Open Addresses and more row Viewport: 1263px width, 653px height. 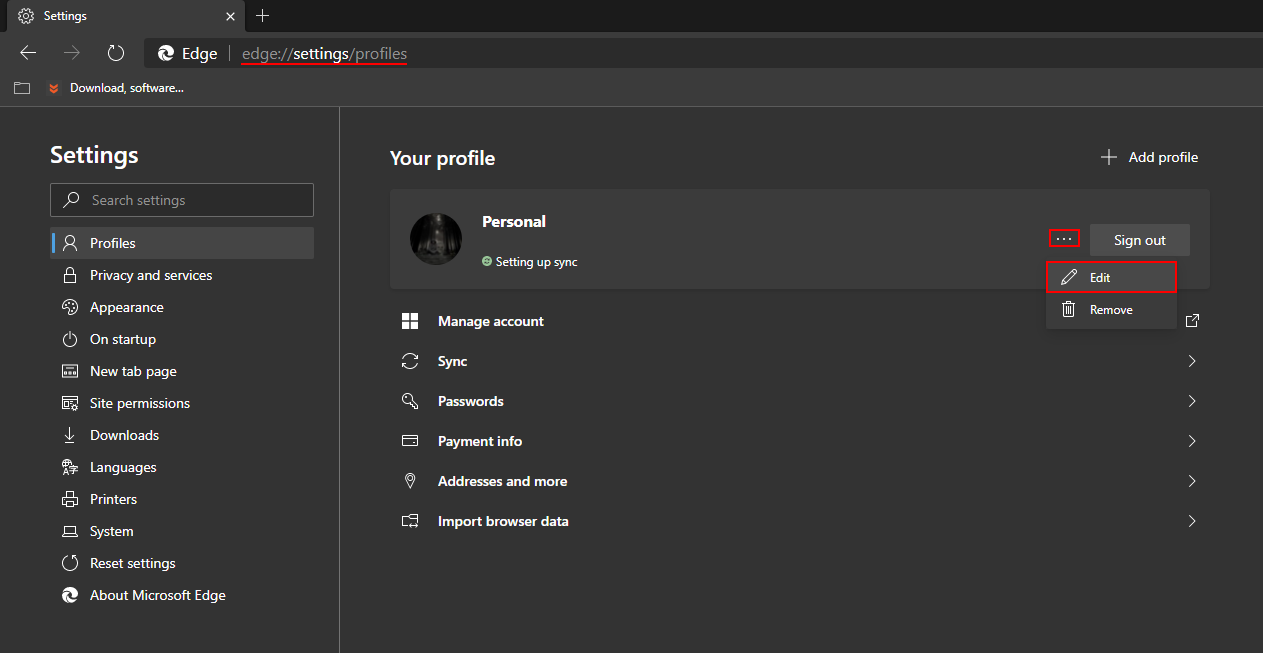800,481
